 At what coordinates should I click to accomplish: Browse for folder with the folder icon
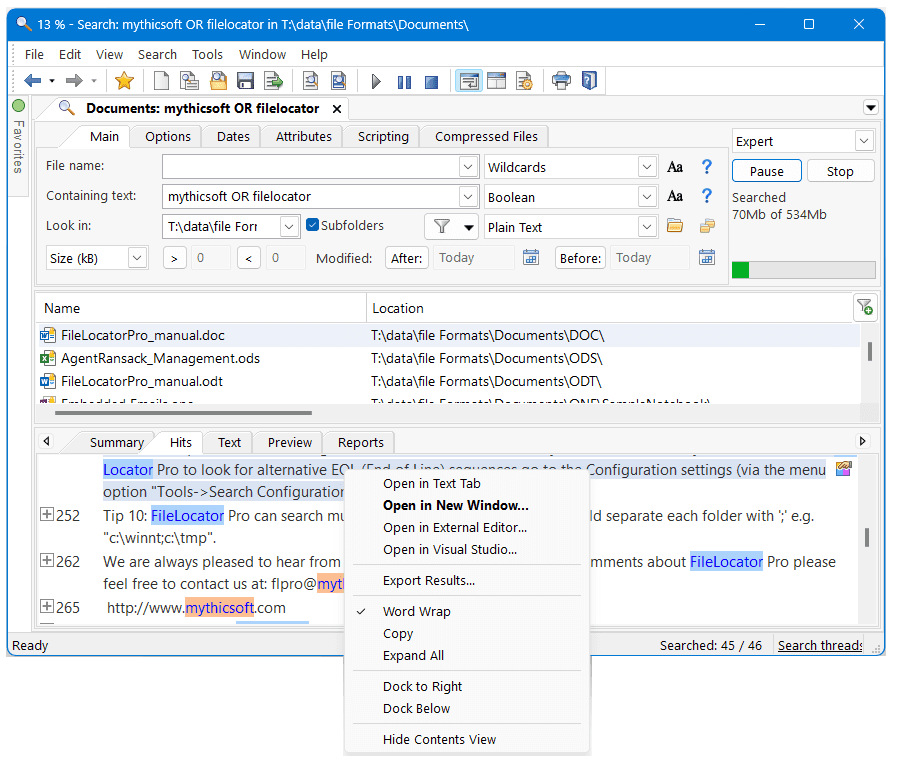[x=675, y=226]
